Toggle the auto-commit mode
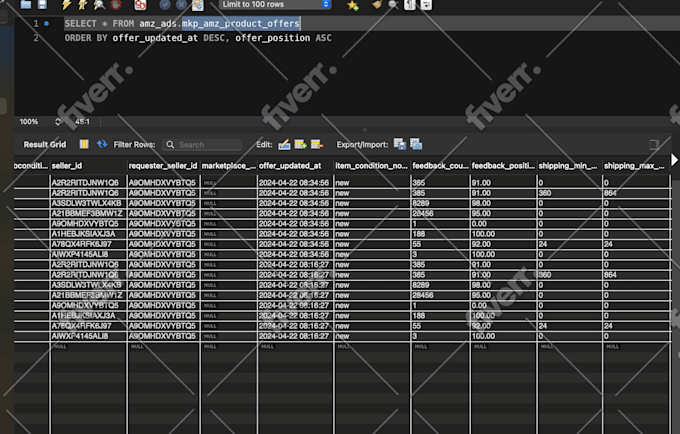The width and height of the screenshot is (680, 434). (198, 5)
